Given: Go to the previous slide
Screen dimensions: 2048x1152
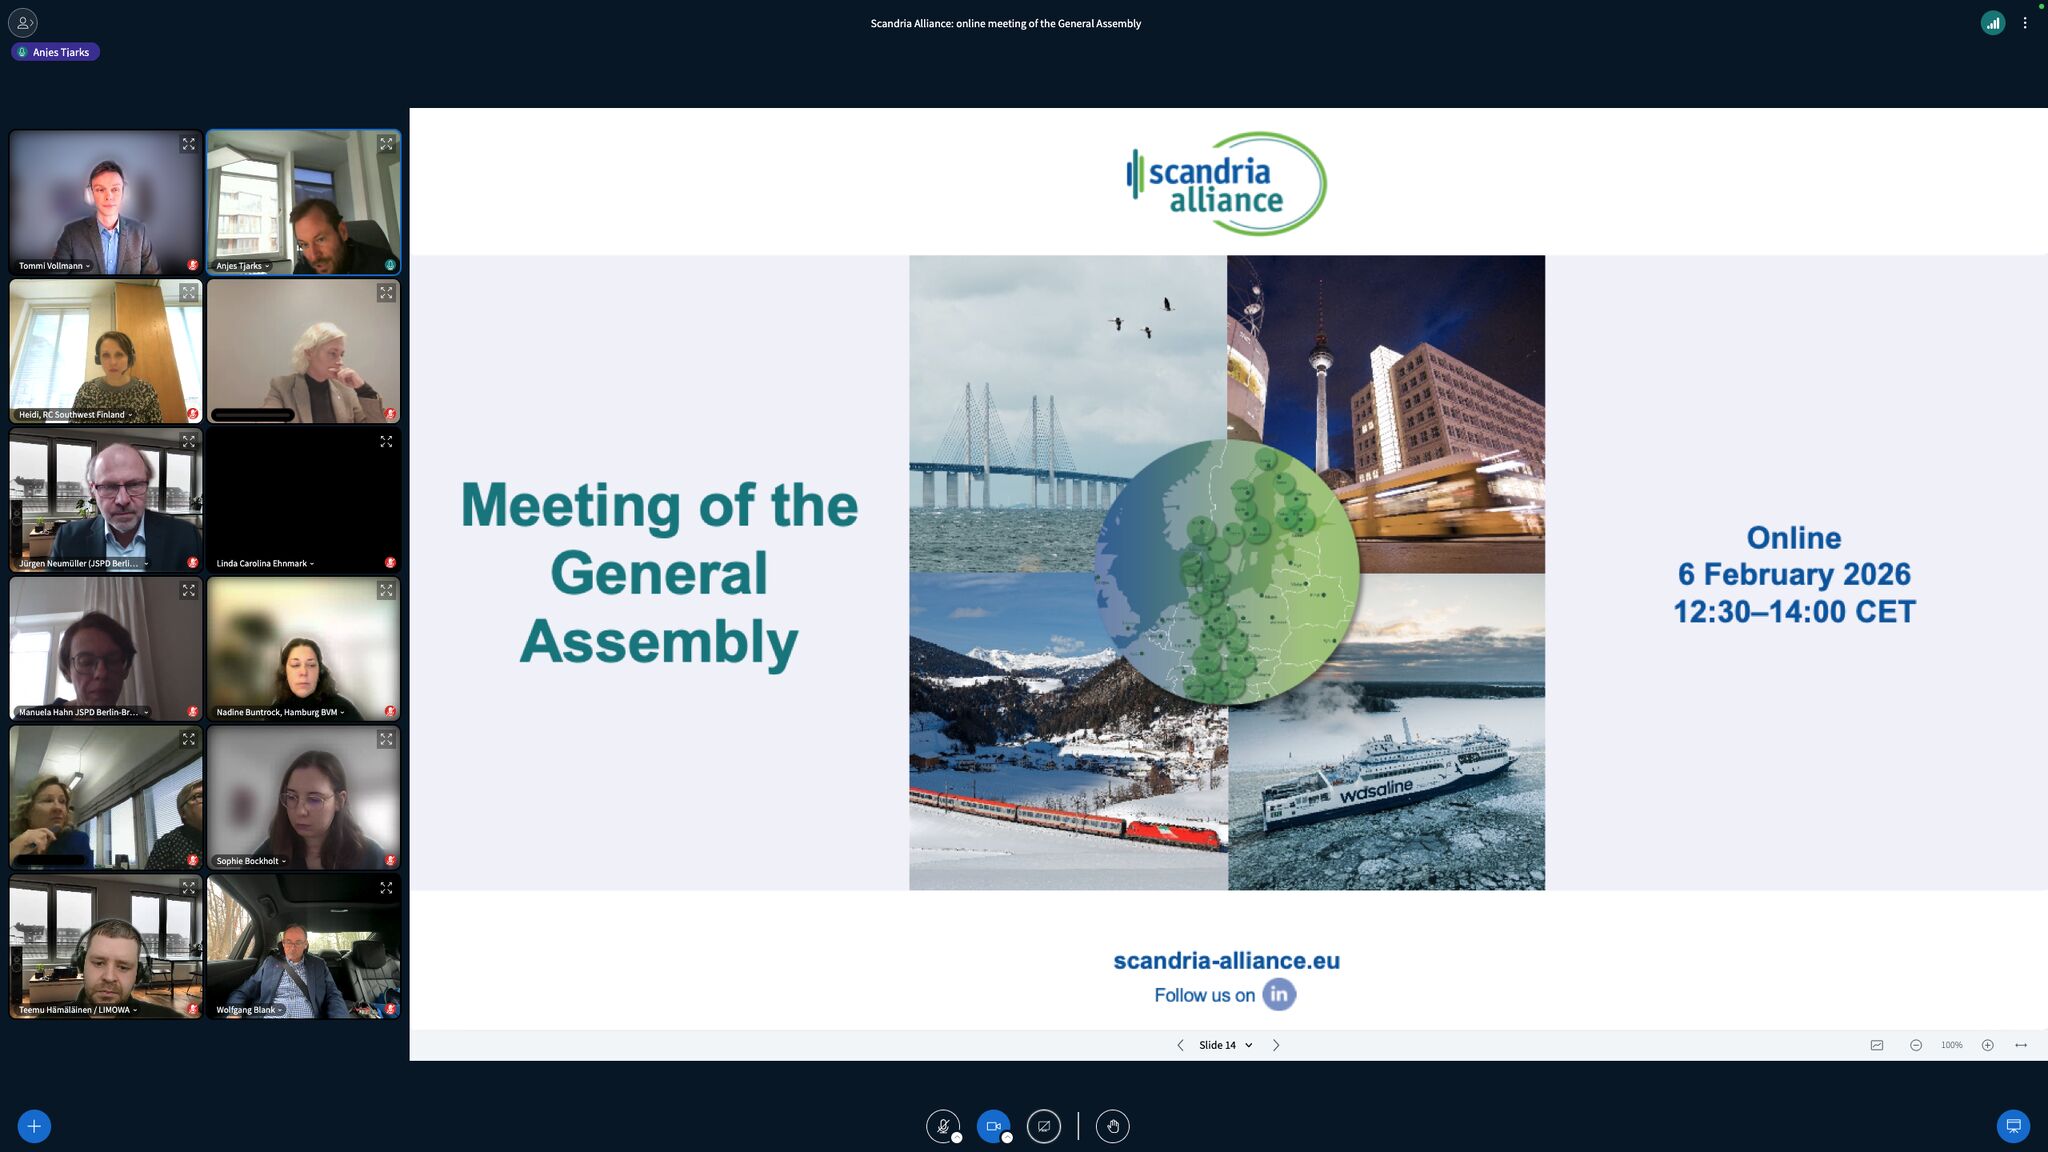Looking at the screenshot, I should [1180, 1045].
